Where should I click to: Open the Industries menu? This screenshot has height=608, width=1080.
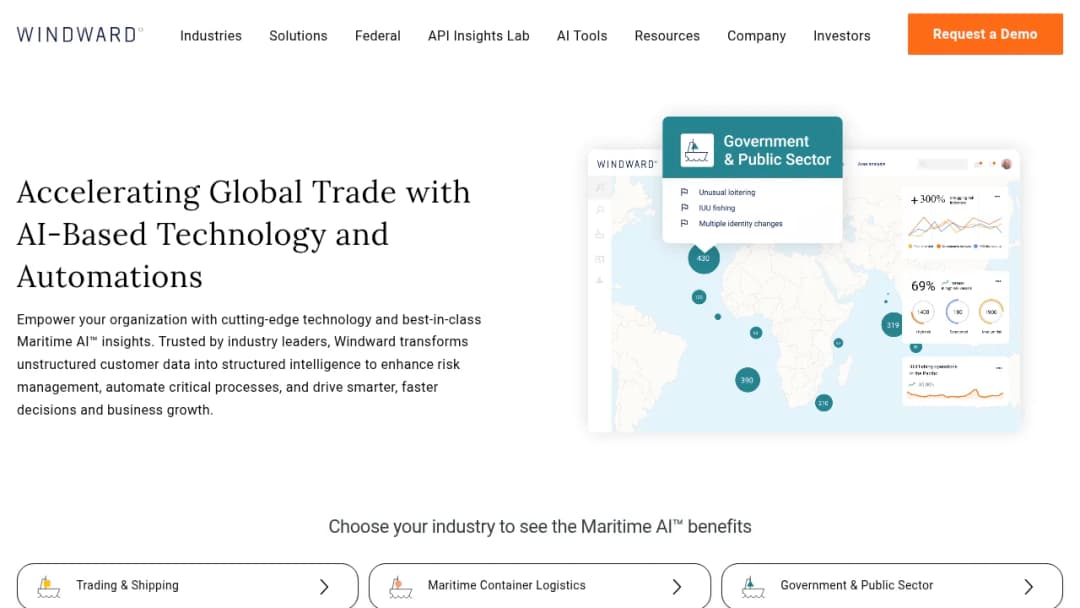211,36
